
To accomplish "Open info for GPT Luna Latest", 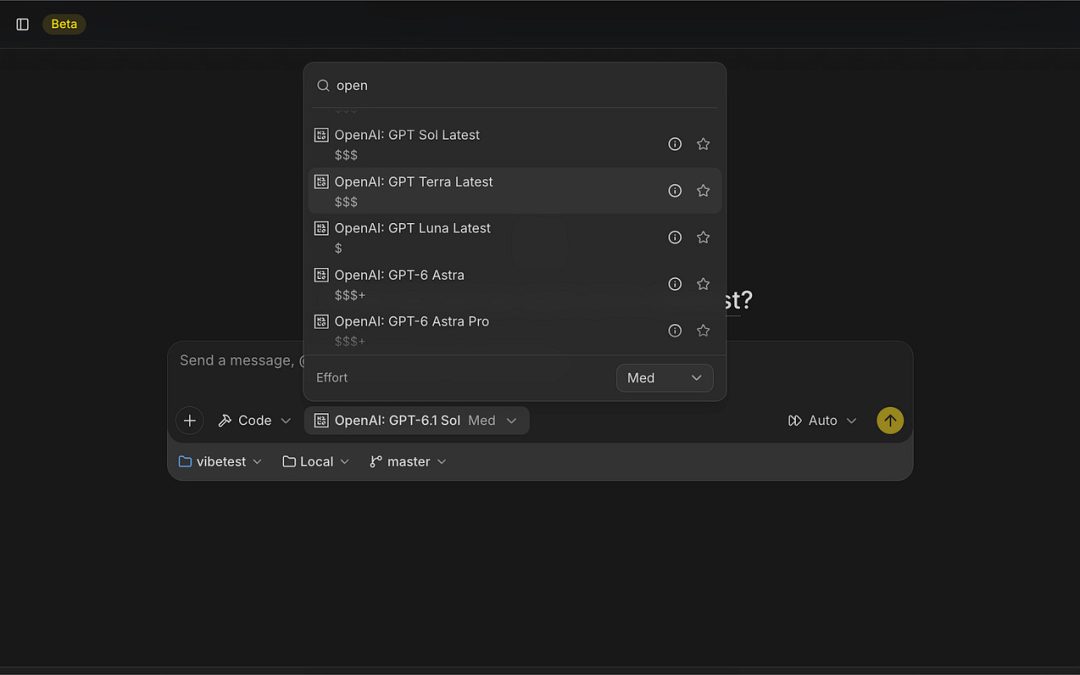I will click(x=675, y=237).
